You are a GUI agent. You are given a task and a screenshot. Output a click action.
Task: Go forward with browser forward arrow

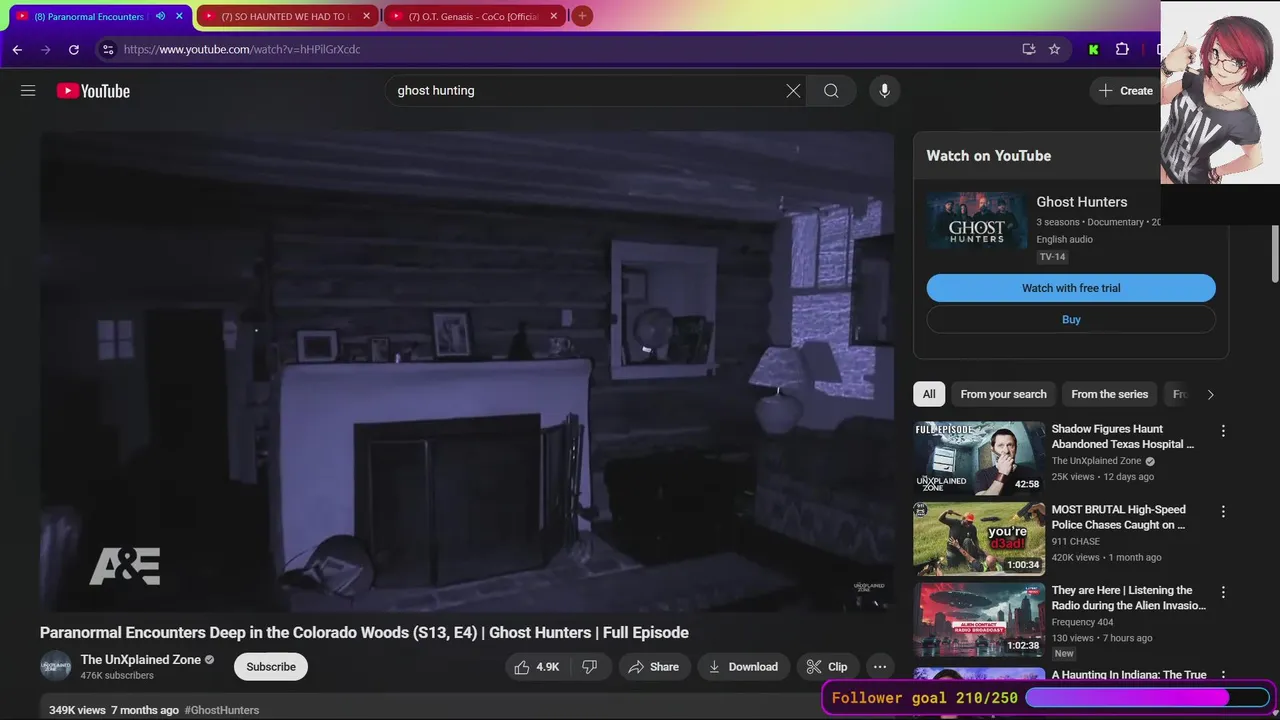point(45,49)
